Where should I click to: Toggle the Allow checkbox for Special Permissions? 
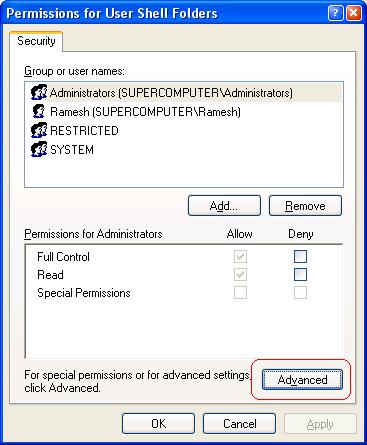[x=240, y=293]
